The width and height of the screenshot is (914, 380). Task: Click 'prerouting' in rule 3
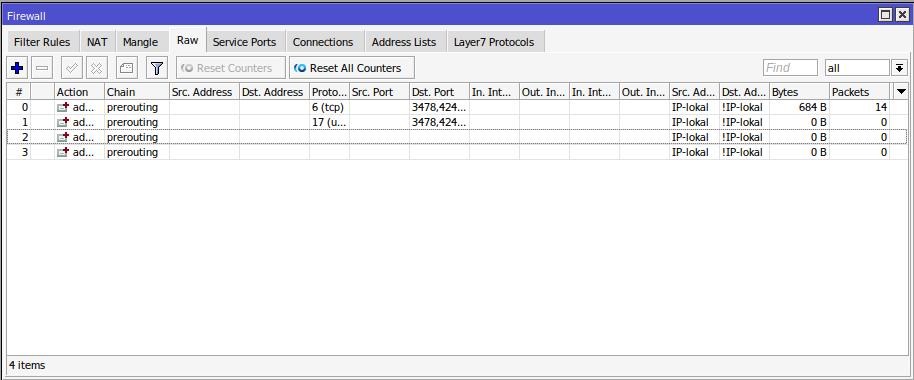click(132, 153)
